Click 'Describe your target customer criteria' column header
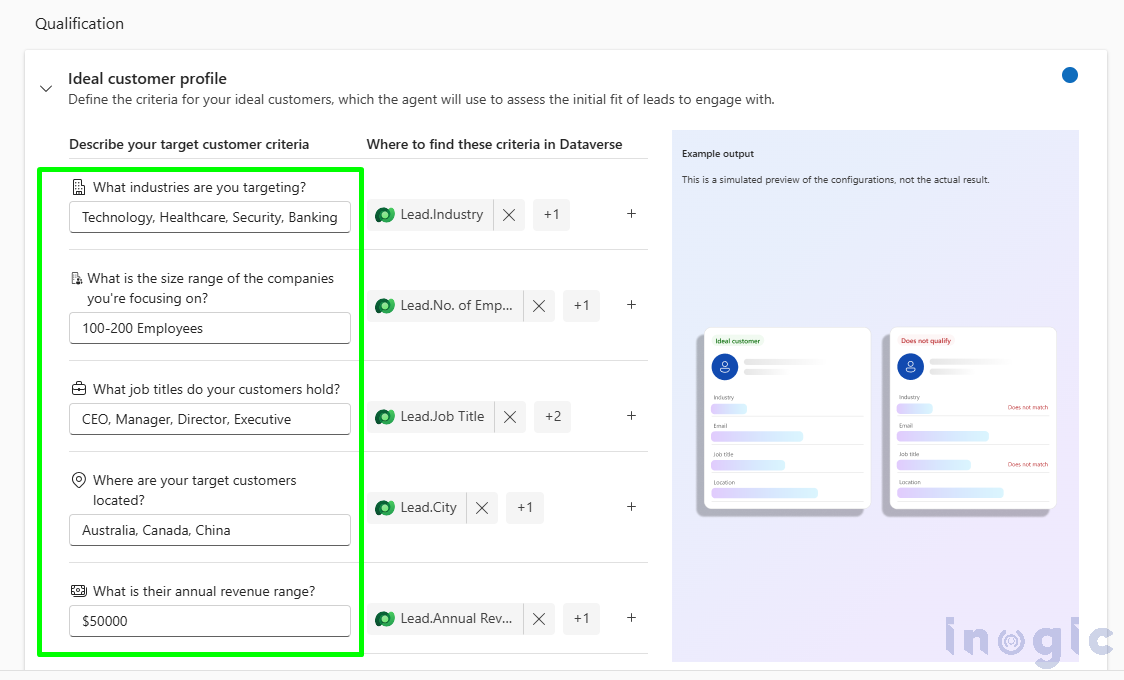Viewport: 1124px width, 680px height. pos(189,144)
